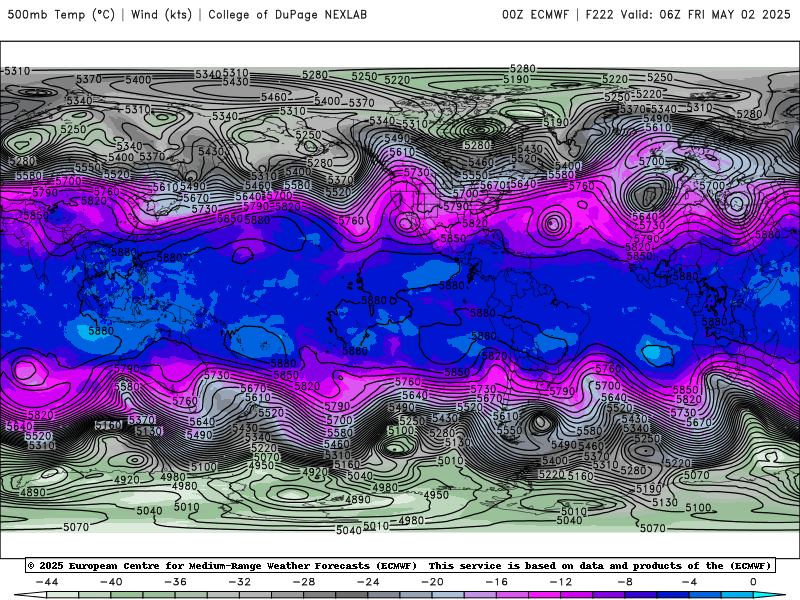Click the -44 color scale label
Viewport: 800px width, 600px height.
point(47,582)
